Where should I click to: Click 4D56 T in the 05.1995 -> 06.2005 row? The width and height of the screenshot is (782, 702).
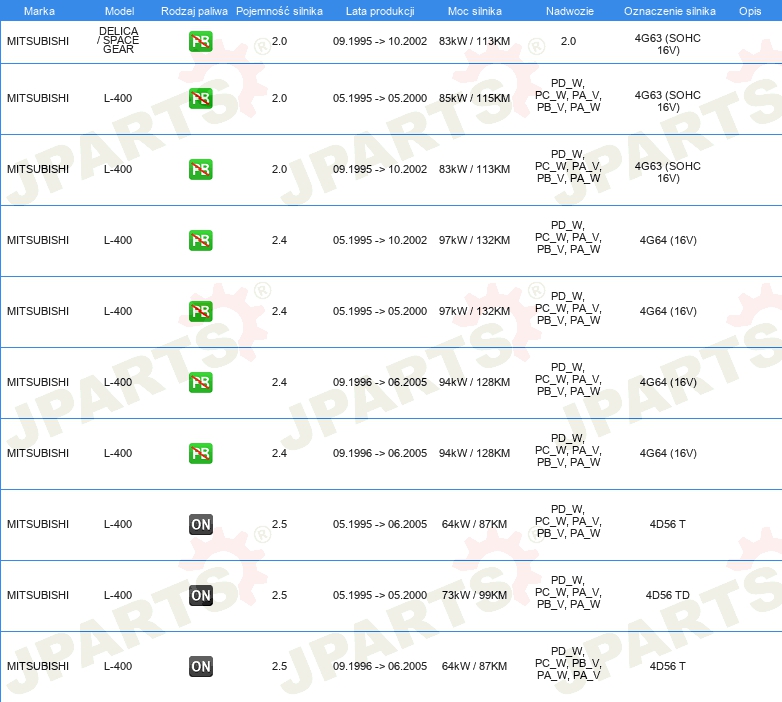click(x=667, y=525)
